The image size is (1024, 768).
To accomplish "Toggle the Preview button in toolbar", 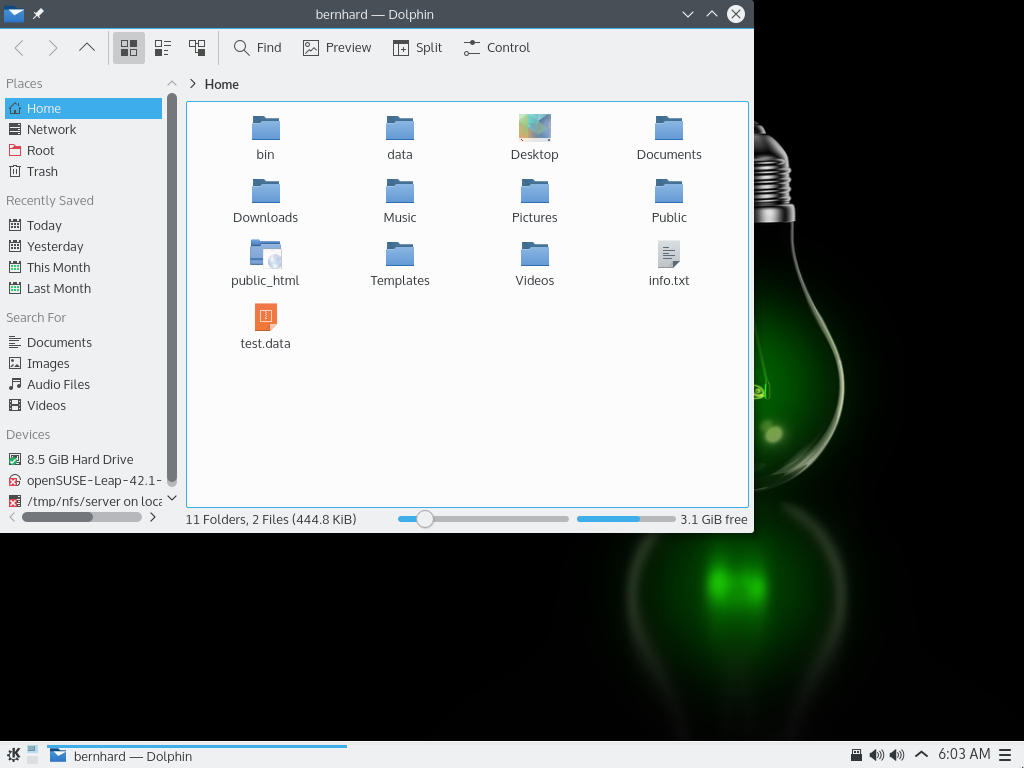I will coord(337,48).
